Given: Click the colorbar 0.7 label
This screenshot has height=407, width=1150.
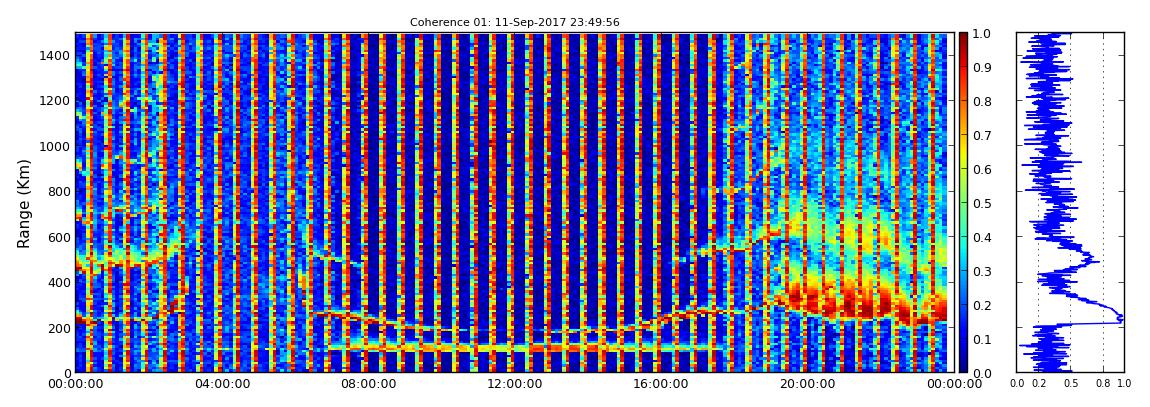Looking at the screenshot, I should pos(981,136).
